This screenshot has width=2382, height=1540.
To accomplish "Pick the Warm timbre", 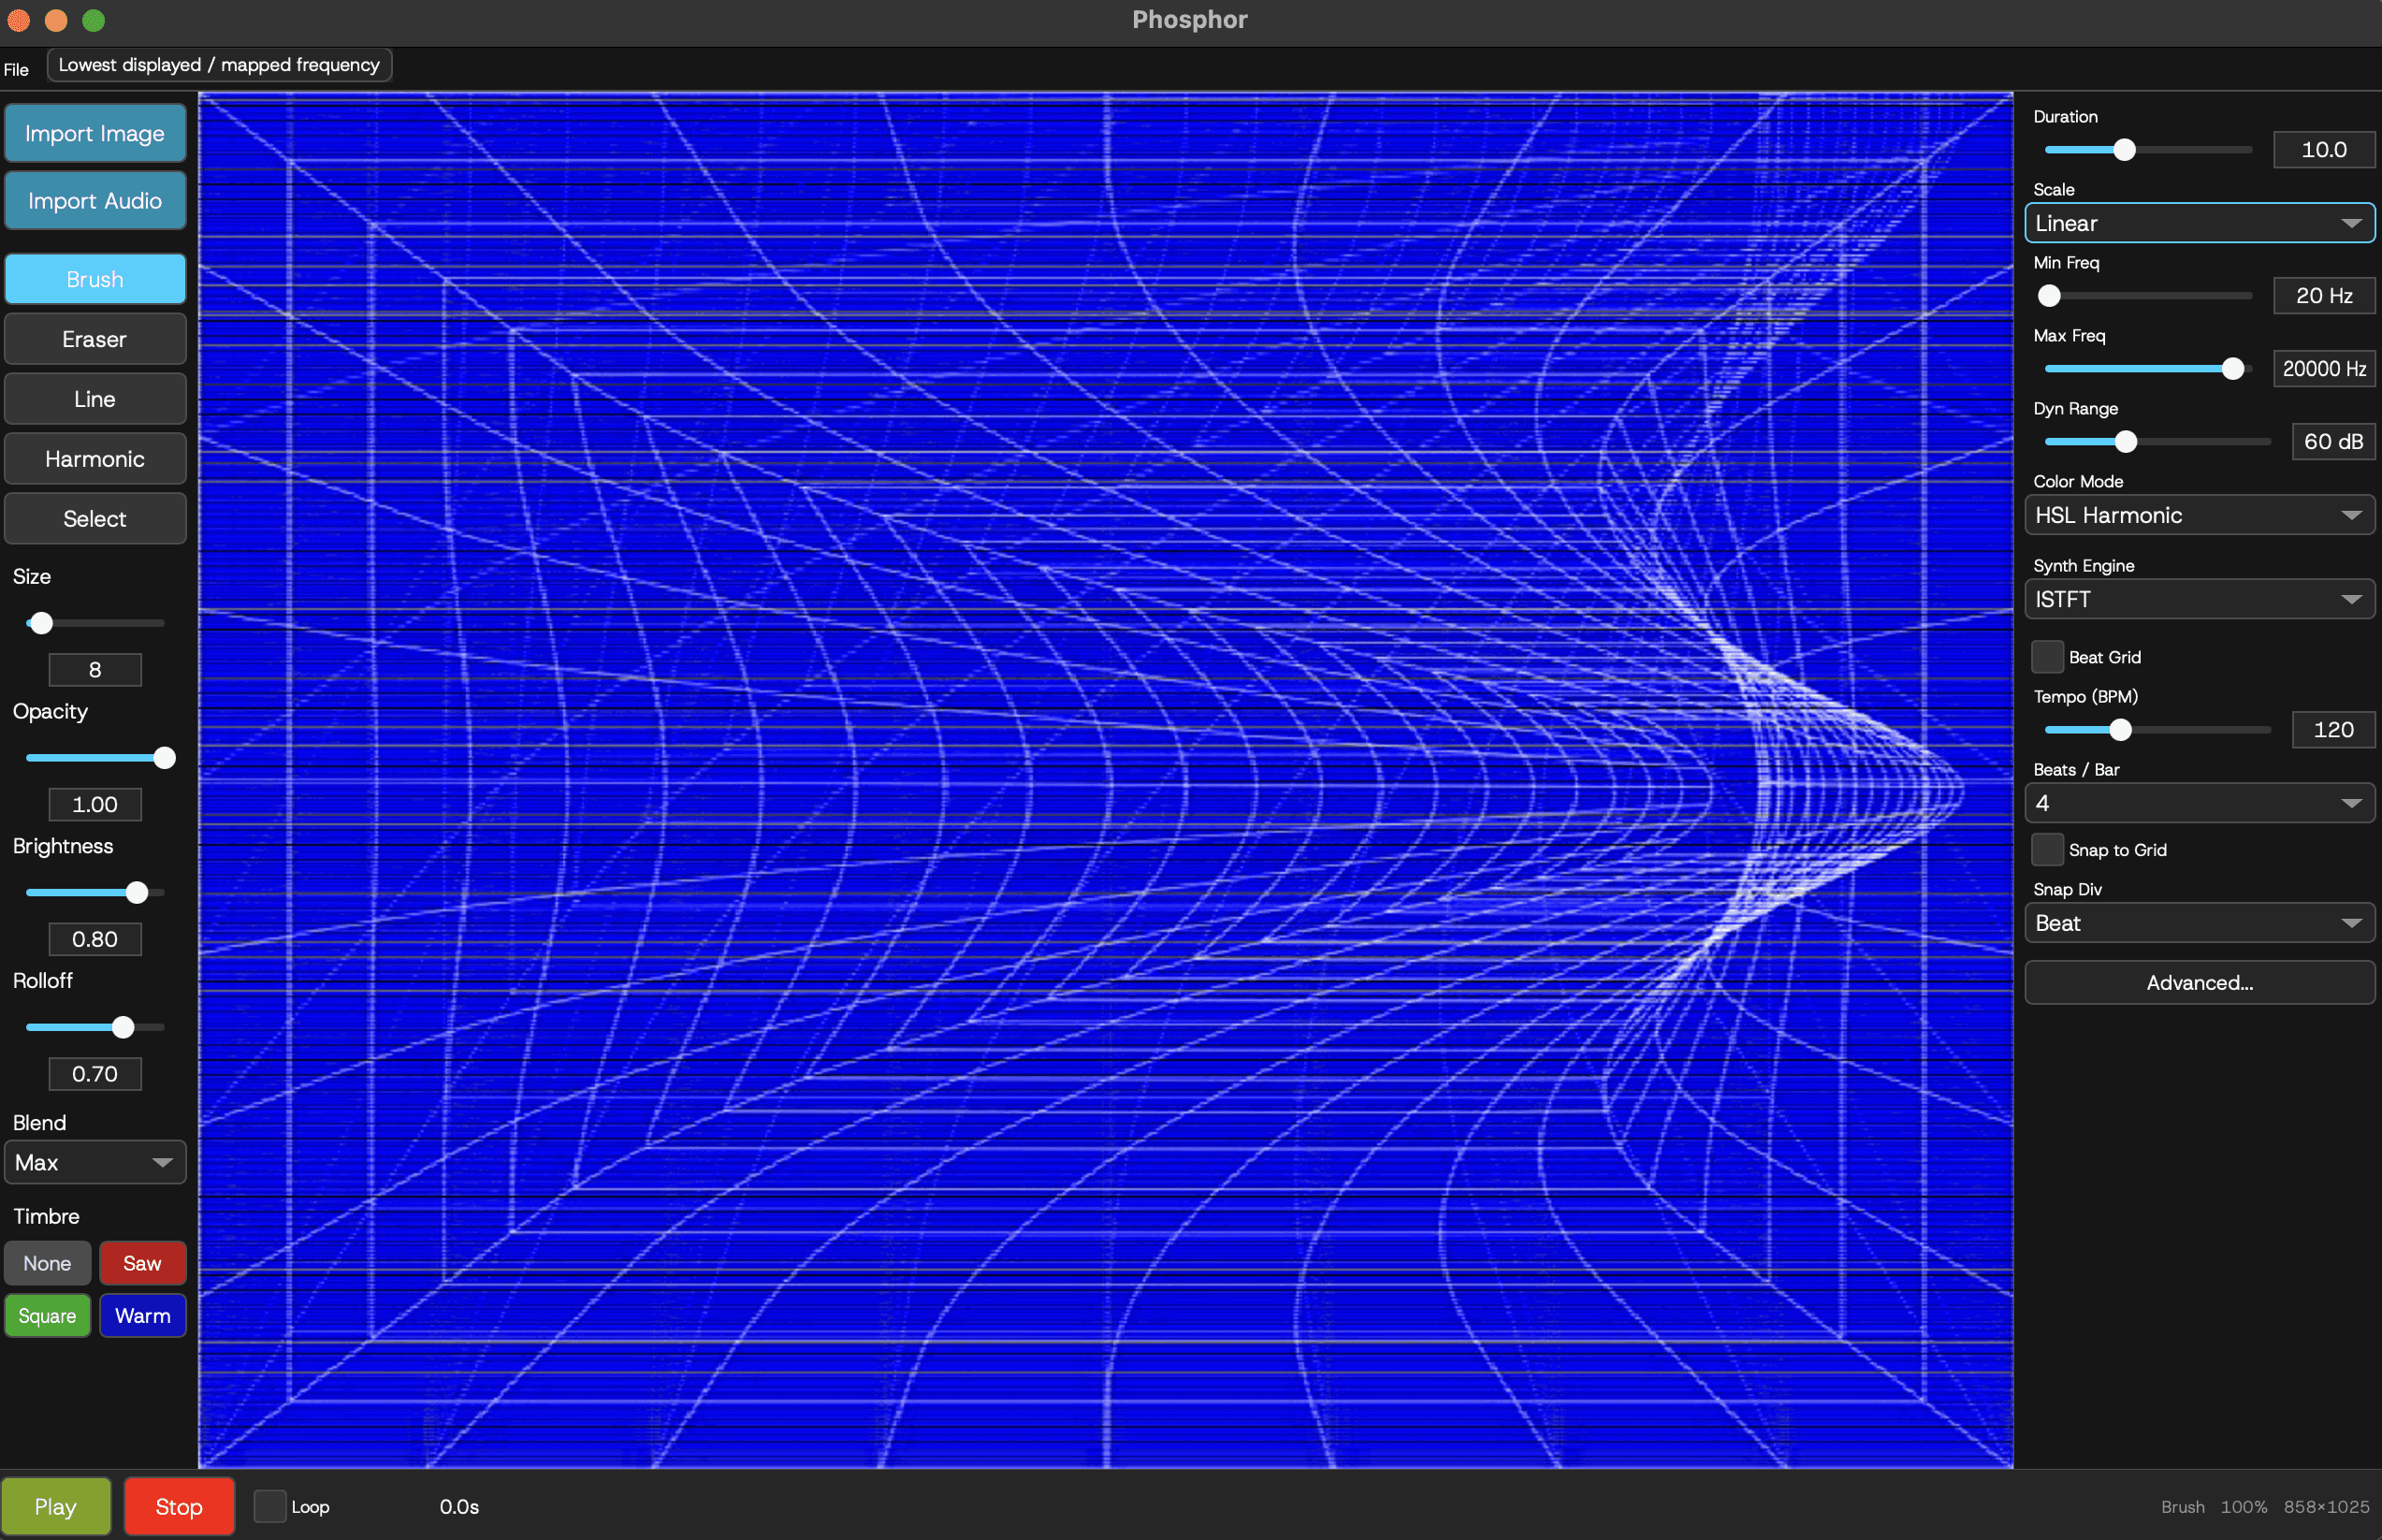I will [x=142, y=1316].
